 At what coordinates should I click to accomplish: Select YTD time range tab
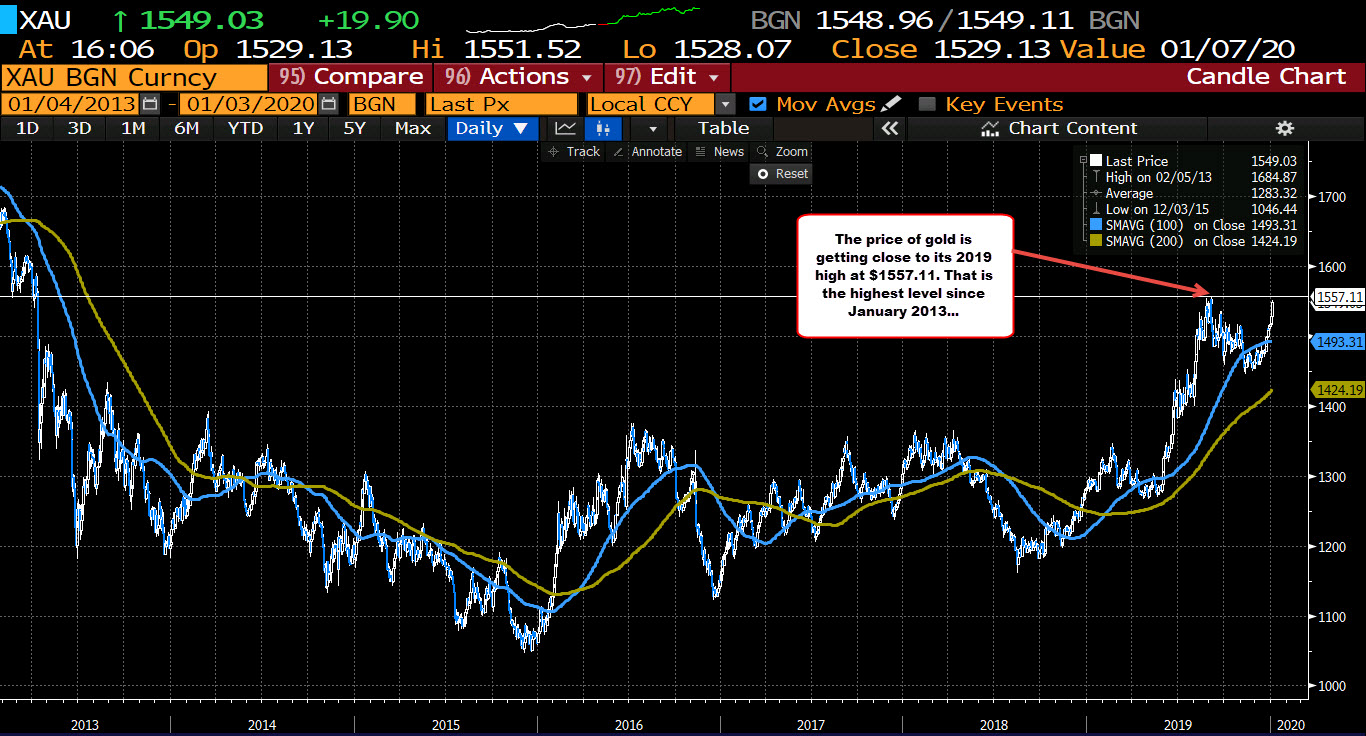245,128
